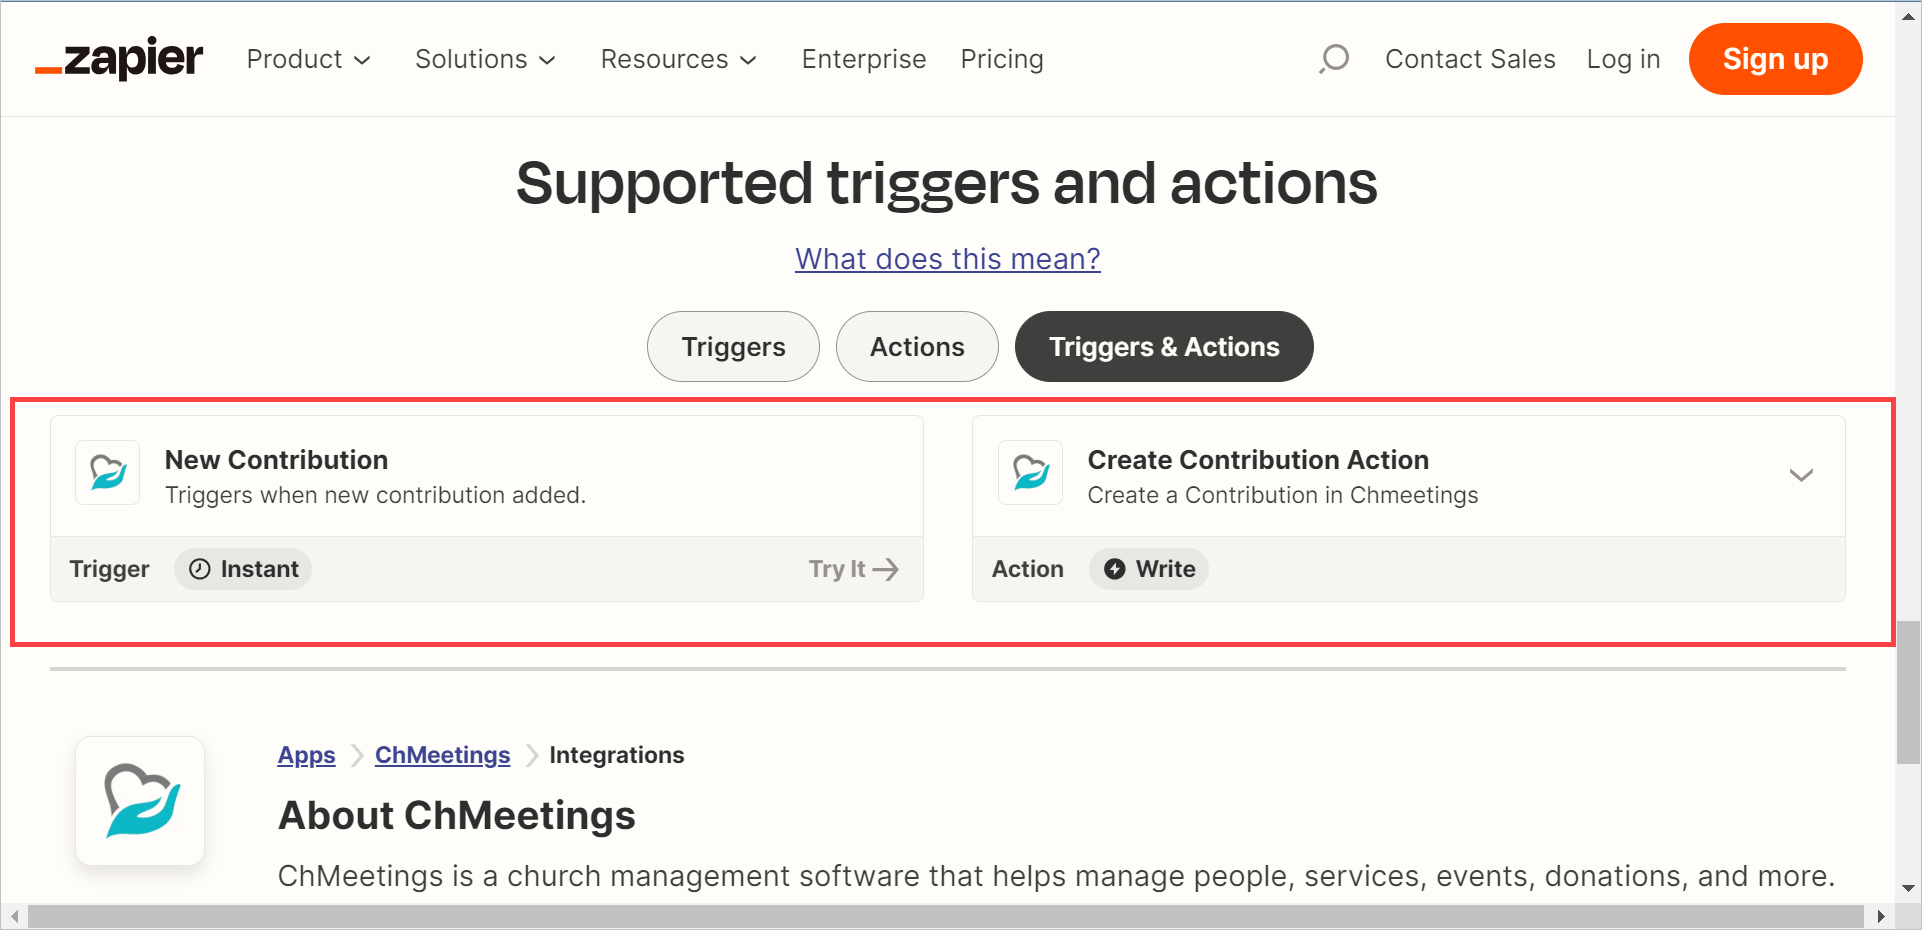Click the Instant clock badge
The width and height of the screenshot is (1922, 930).
(x=243, y=569)
